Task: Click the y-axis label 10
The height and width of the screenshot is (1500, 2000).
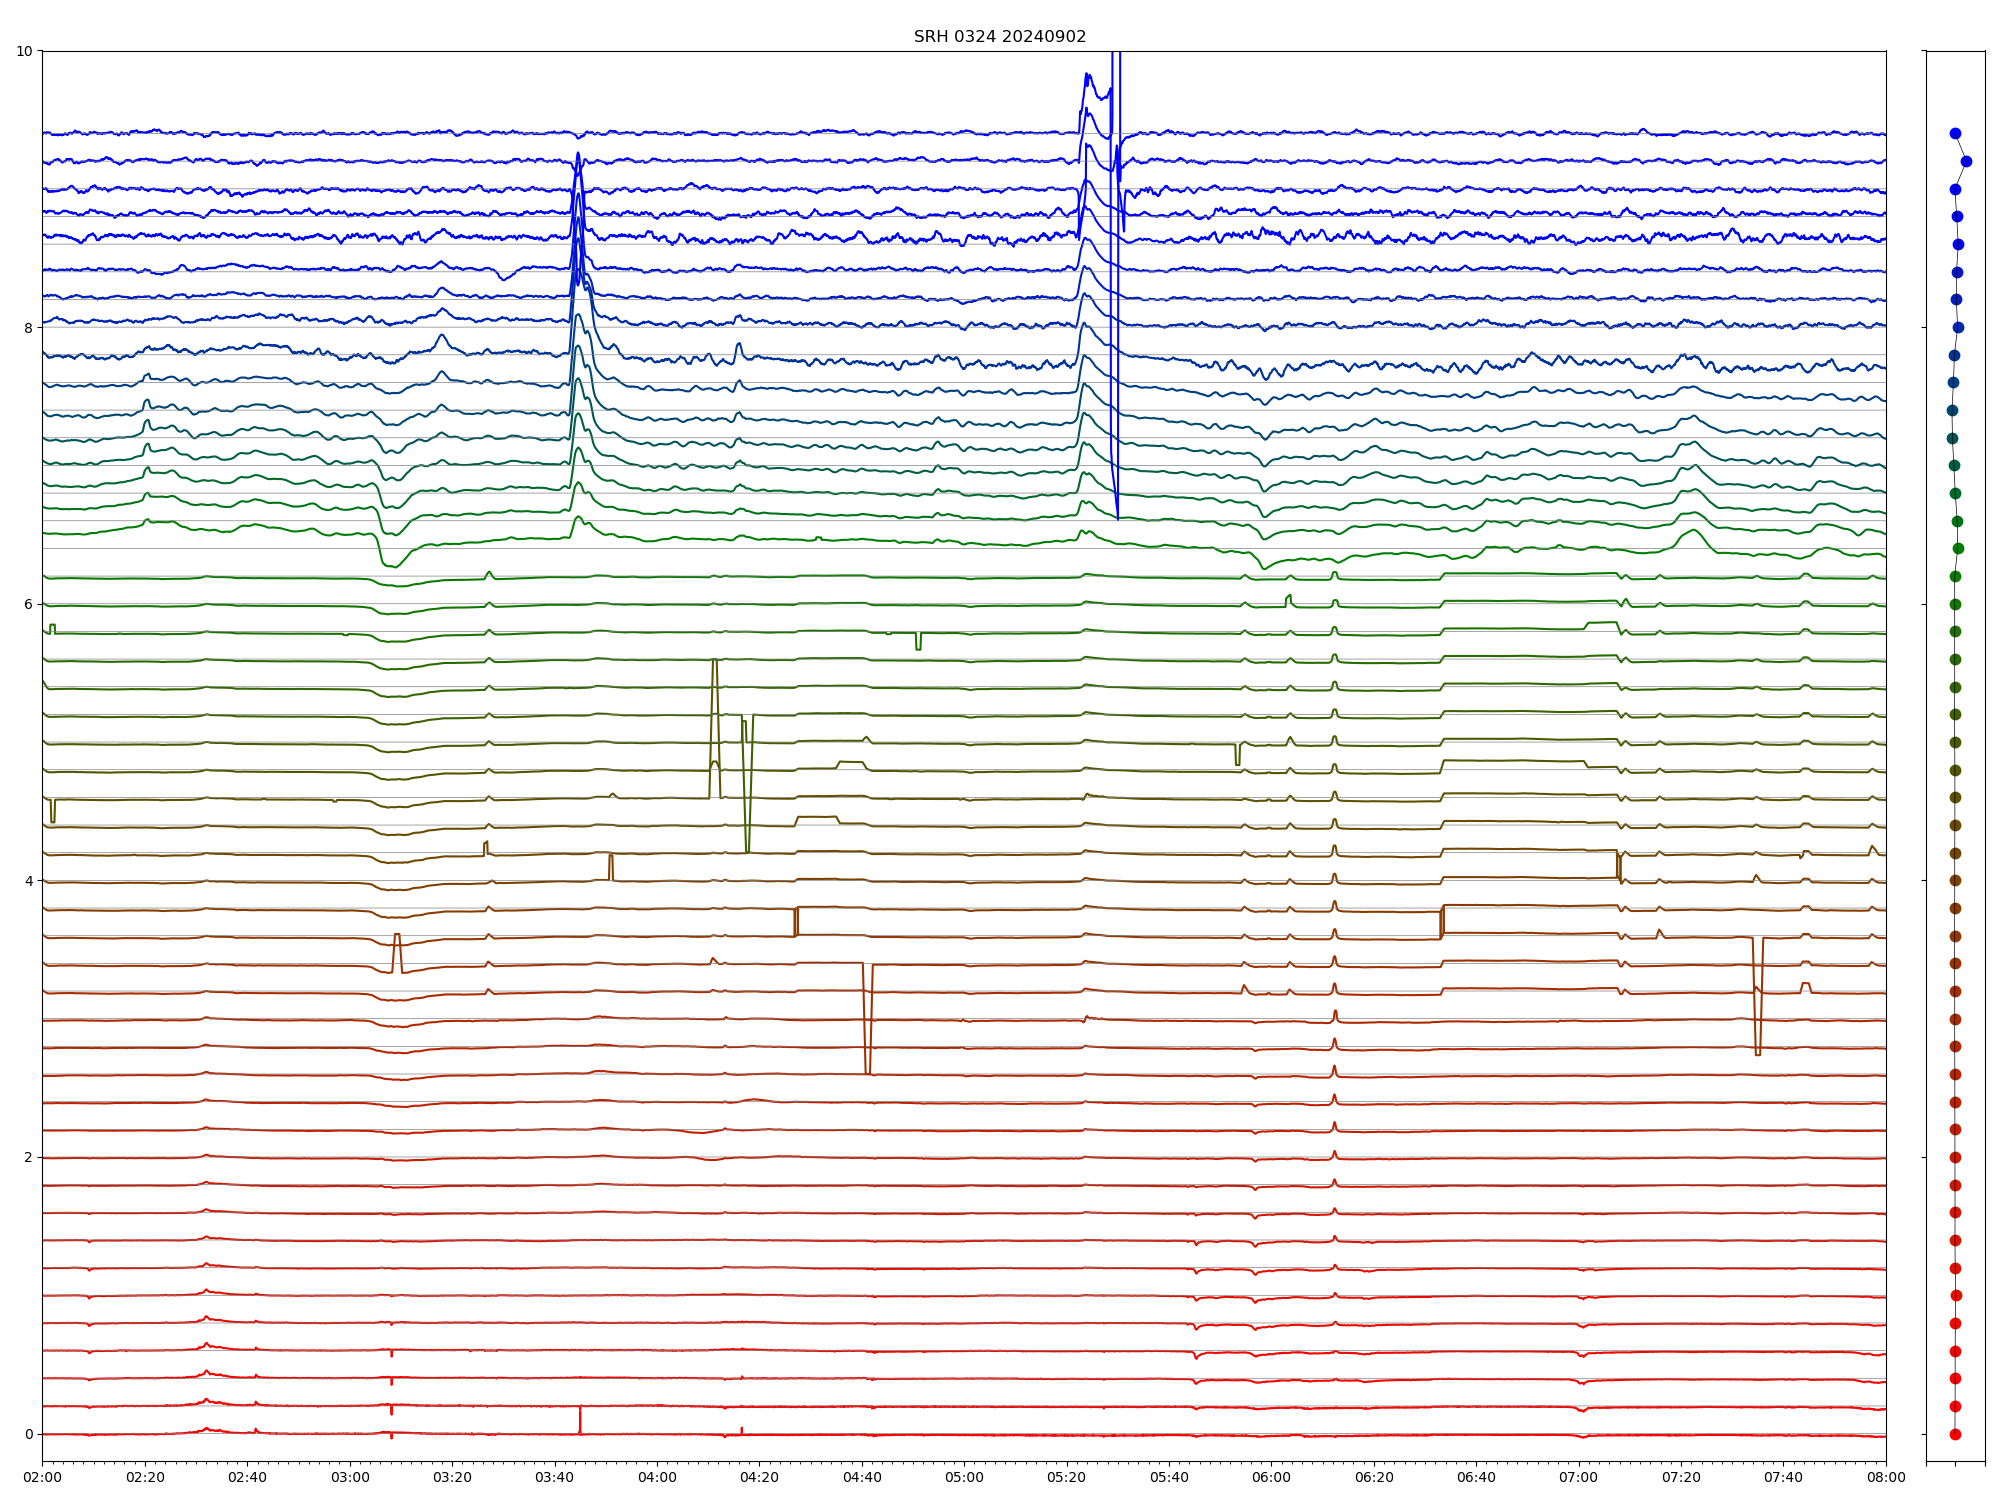Action: pos(24,51)
